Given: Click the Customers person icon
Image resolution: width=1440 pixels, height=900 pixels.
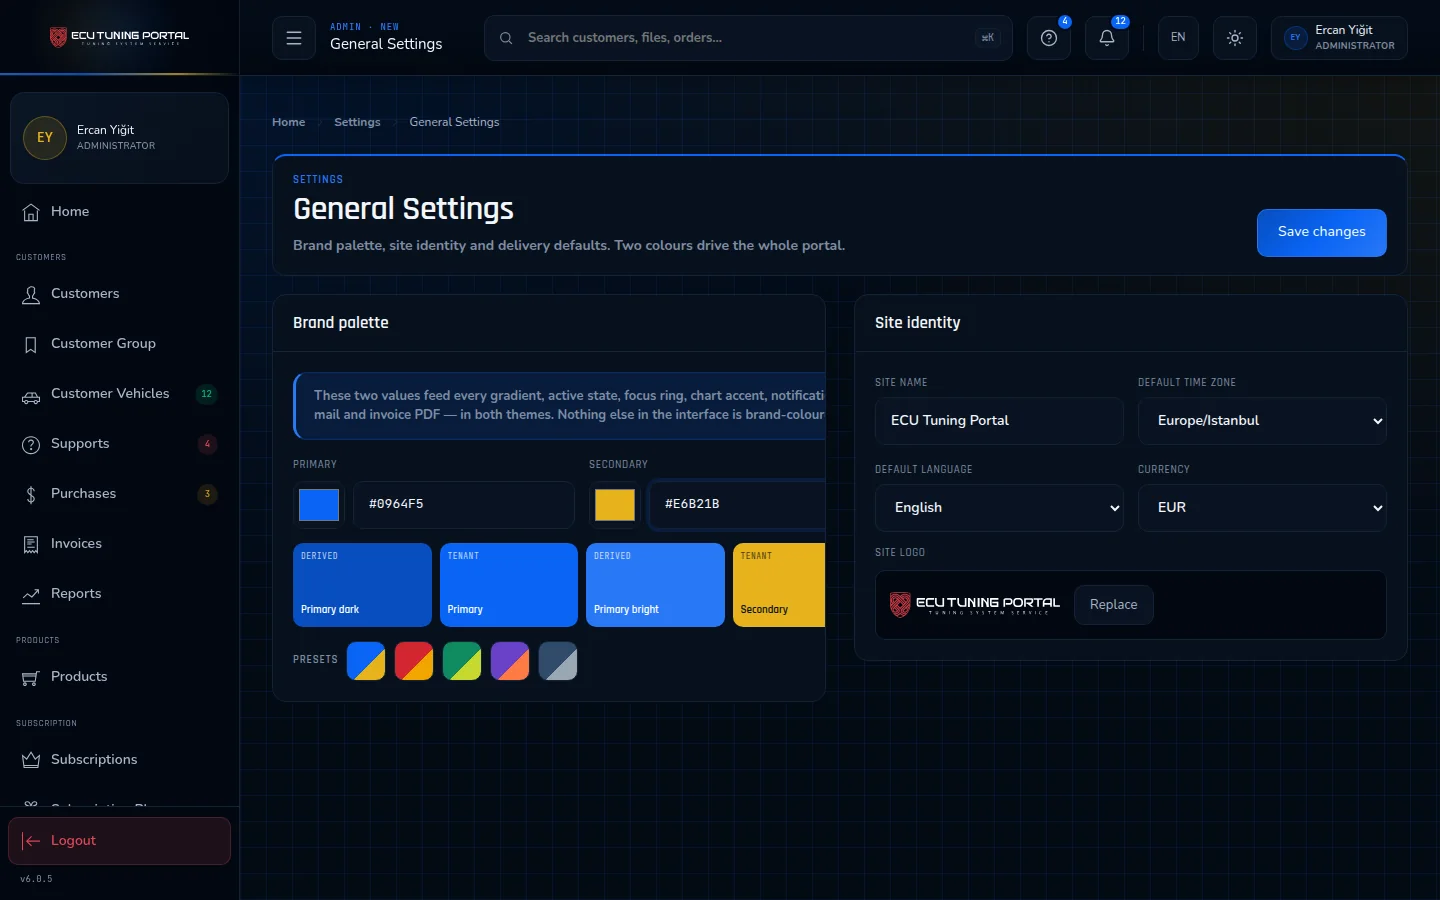Looking at the screenshot, I should 31,294.
